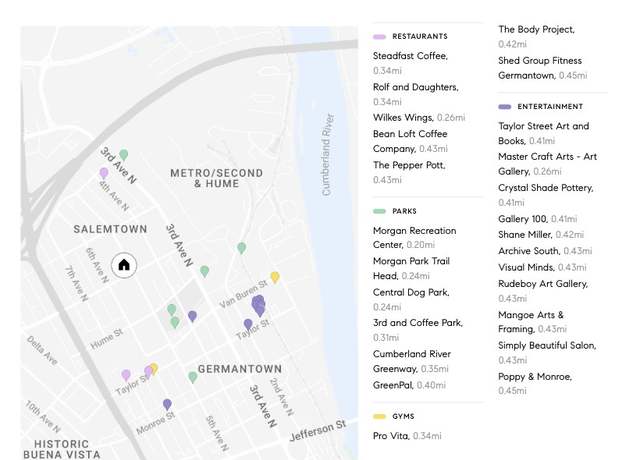Click the yellow gym pin near lower Taylor St
Screen dimensions: 640x460
click(153, 369)
